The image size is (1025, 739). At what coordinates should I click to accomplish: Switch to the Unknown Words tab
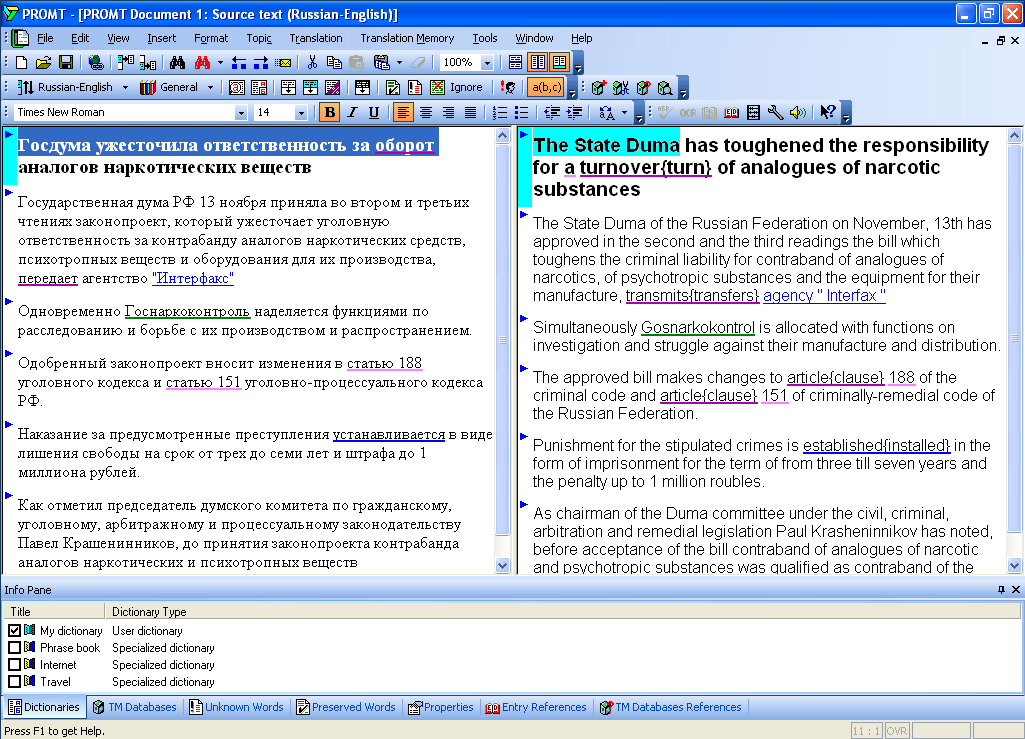pyautogui.click(x=237, y=707)
